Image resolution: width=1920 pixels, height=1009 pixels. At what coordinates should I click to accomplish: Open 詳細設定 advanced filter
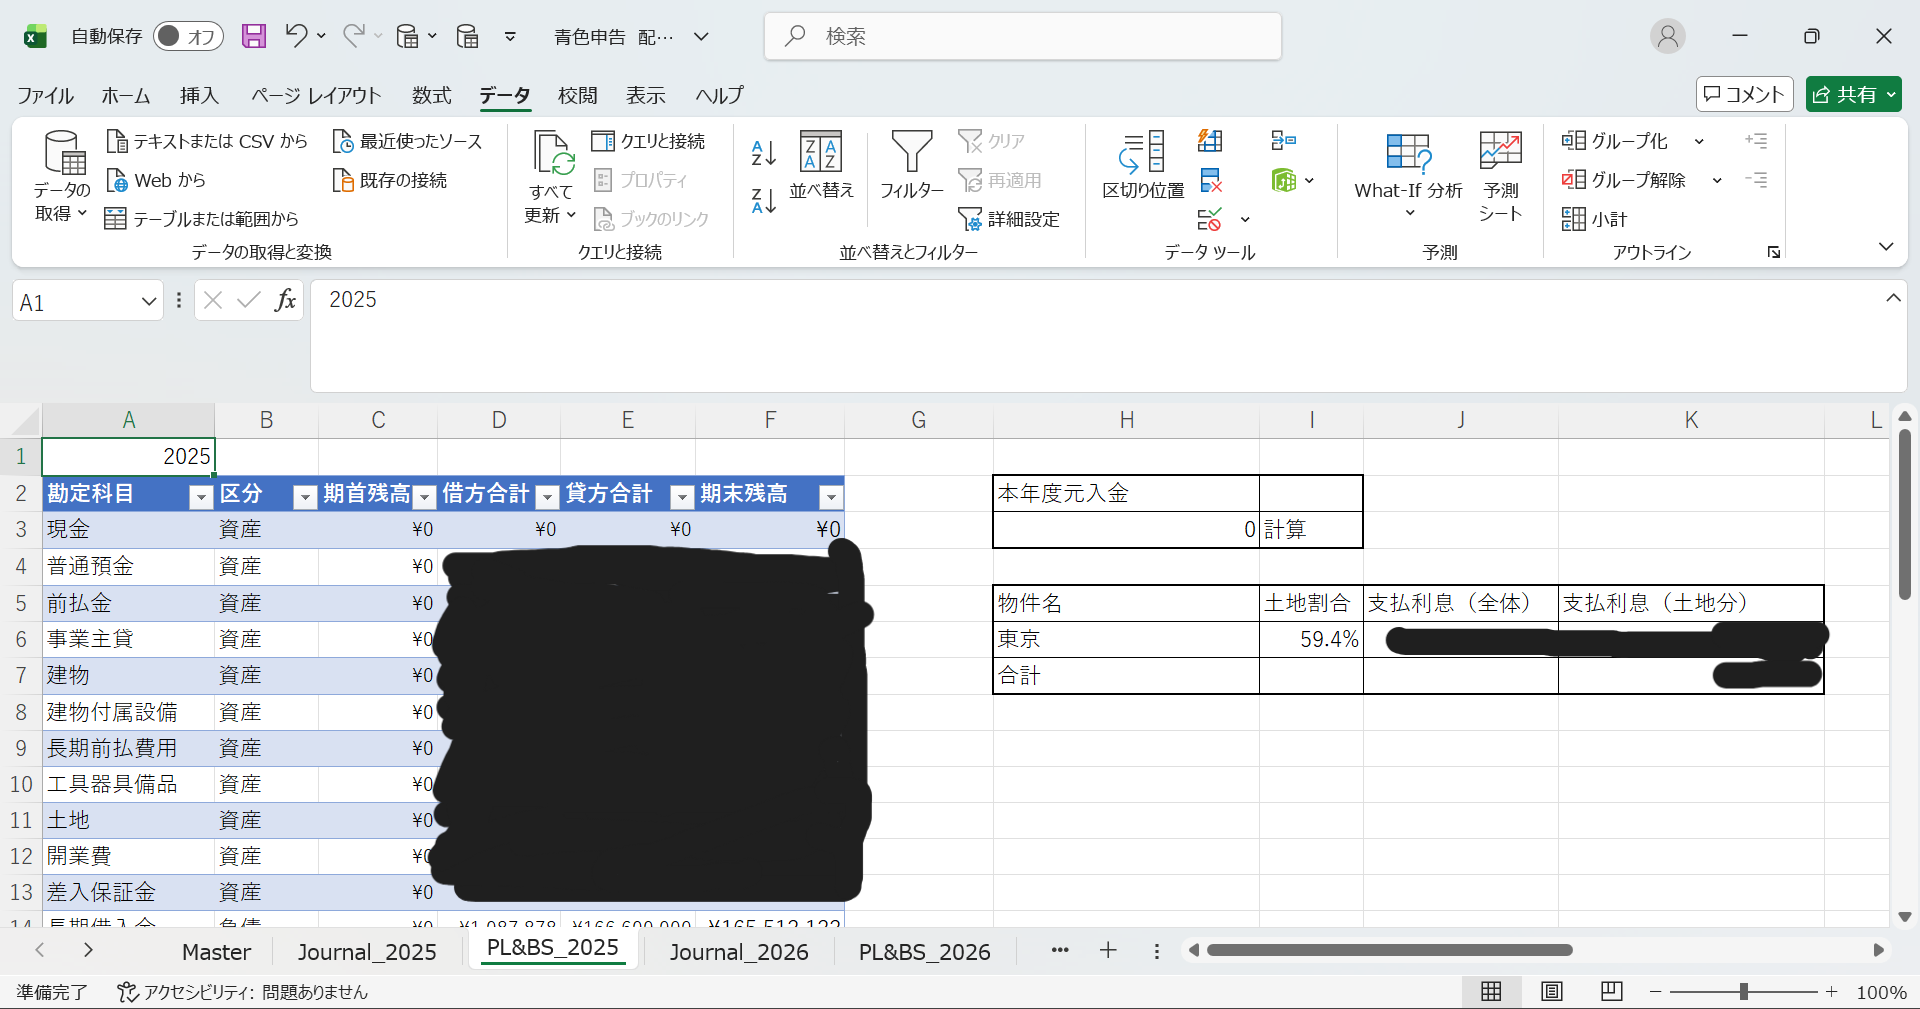pos(1009,218)
